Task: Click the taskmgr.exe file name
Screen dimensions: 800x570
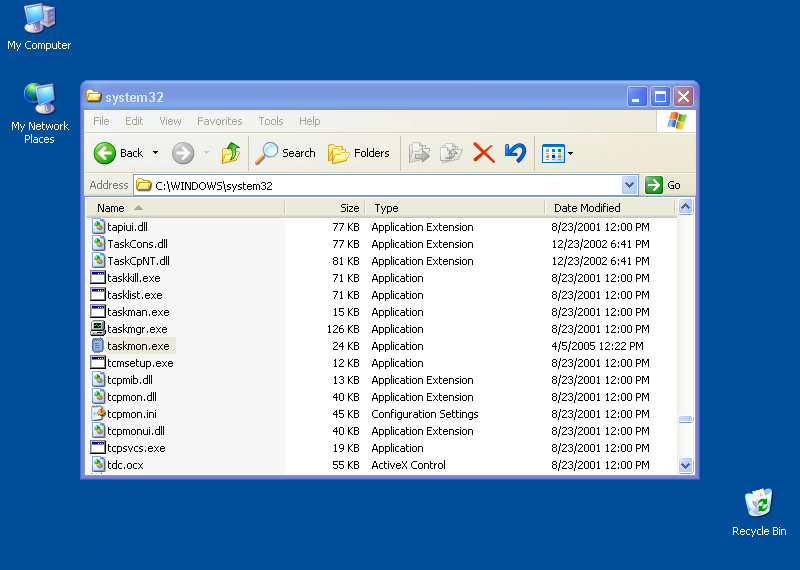Action: tap(137, 329)
